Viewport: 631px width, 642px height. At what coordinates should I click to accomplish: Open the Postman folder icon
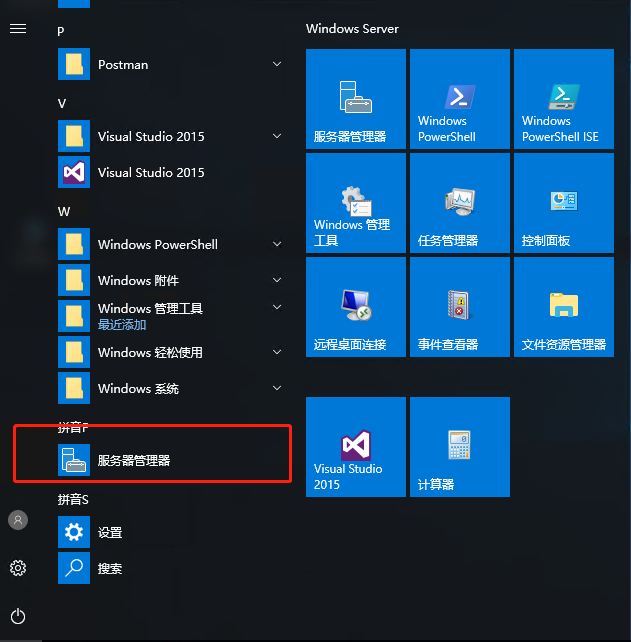tap(74, 64)
